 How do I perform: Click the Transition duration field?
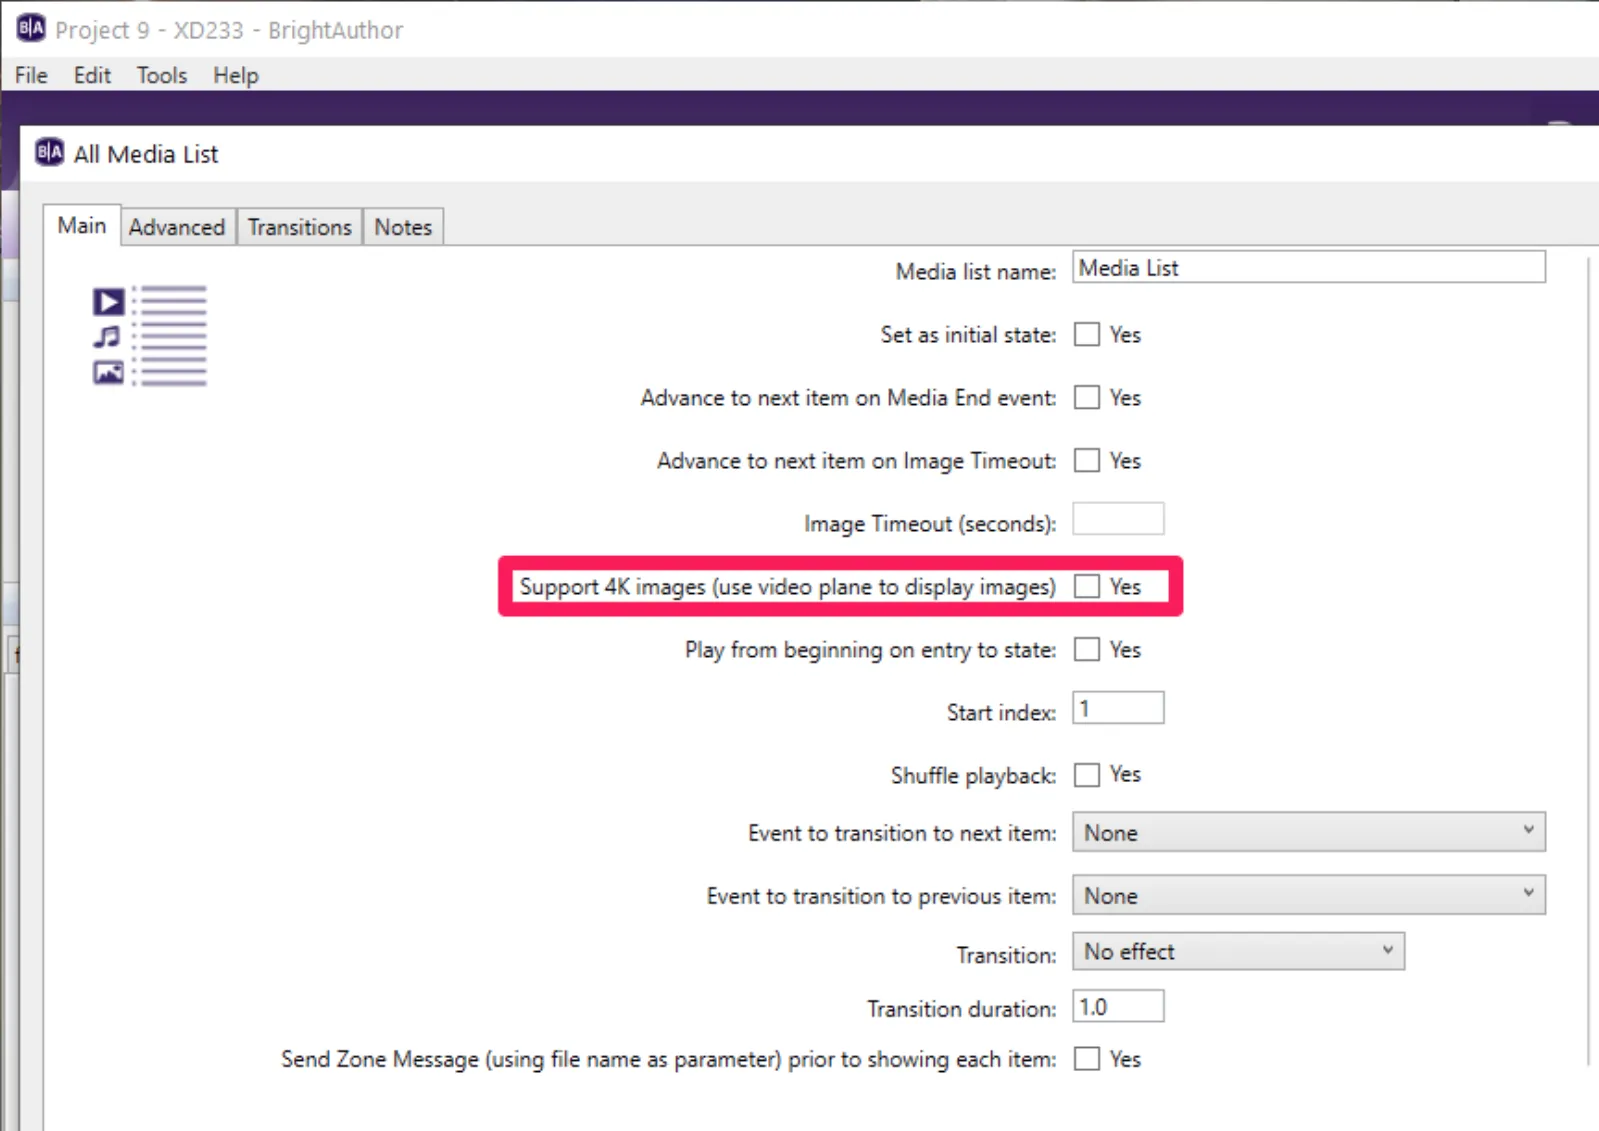pos(1118,1006)
